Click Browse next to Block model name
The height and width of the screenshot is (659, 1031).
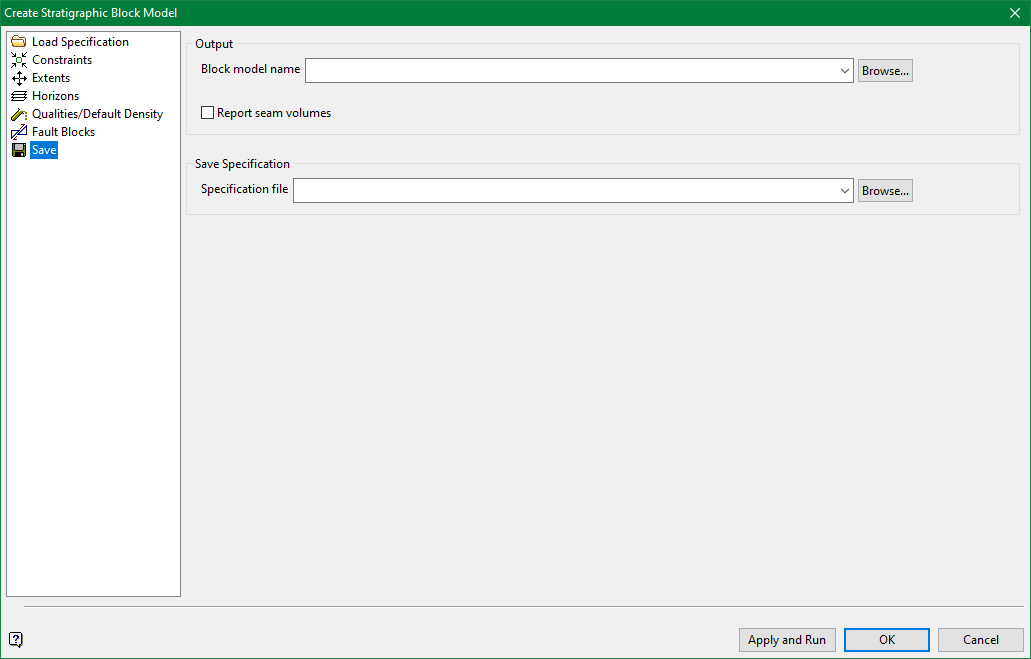coord(885,70)
